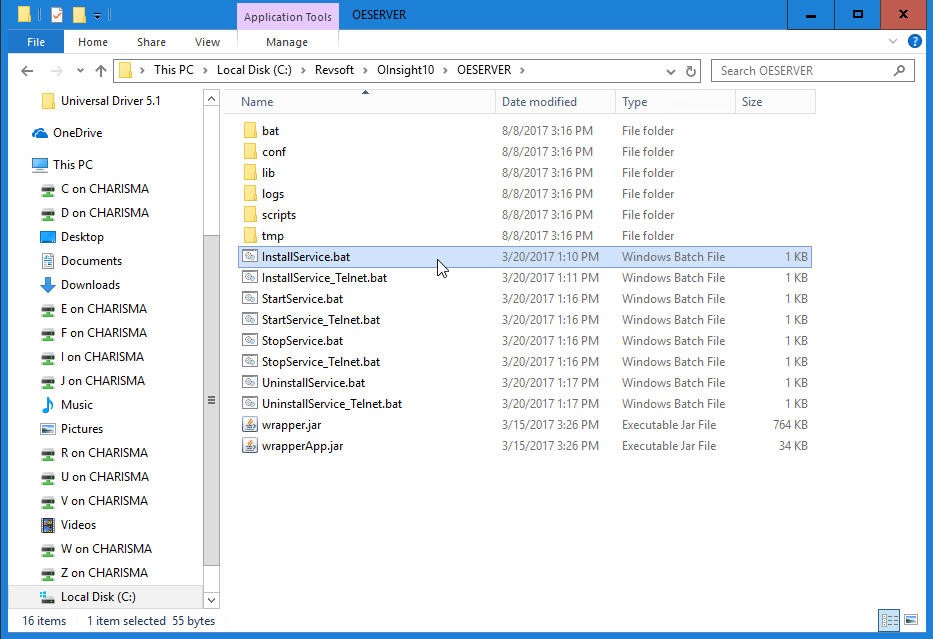
Task: Open Universal Driver 5.1 in navigation pane
Action: click(110, 101)
